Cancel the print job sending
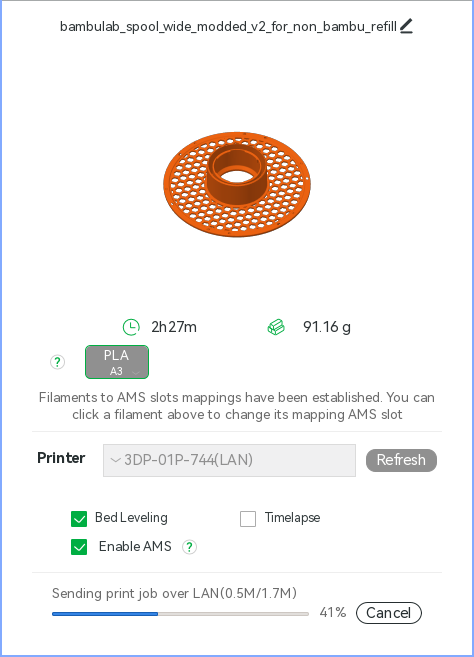The width and height of the screenshot is (474, 657). pyautogui.click(x=389, y=613)
